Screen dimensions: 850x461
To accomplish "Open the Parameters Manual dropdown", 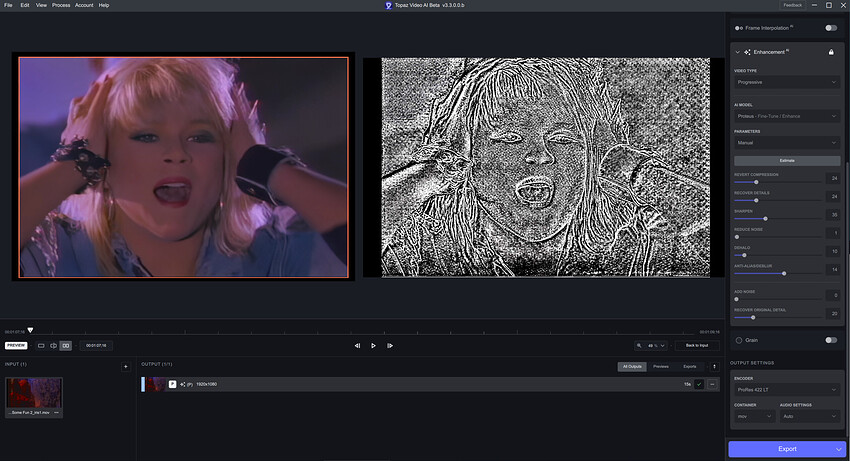I will (787, 143).
